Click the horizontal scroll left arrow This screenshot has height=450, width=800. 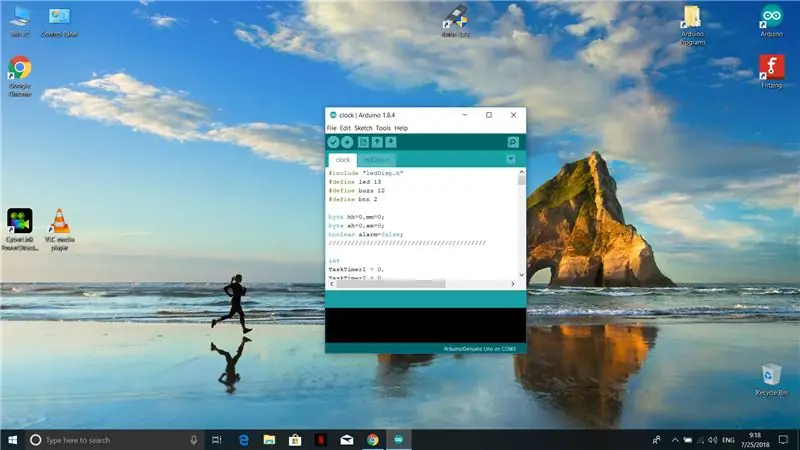coord(332,284)
